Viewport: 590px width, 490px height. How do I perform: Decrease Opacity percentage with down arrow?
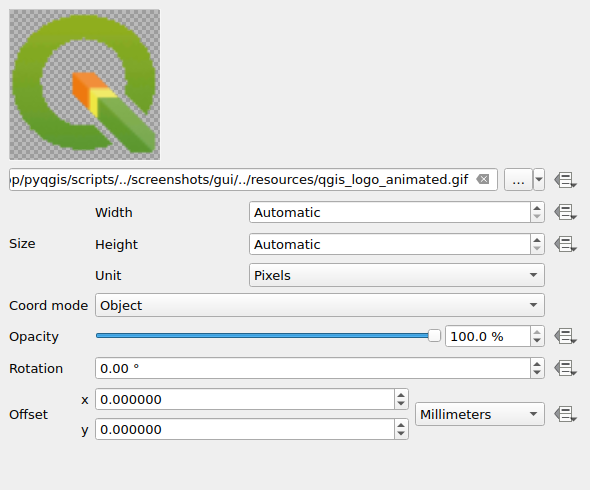(x=537, y=341)
